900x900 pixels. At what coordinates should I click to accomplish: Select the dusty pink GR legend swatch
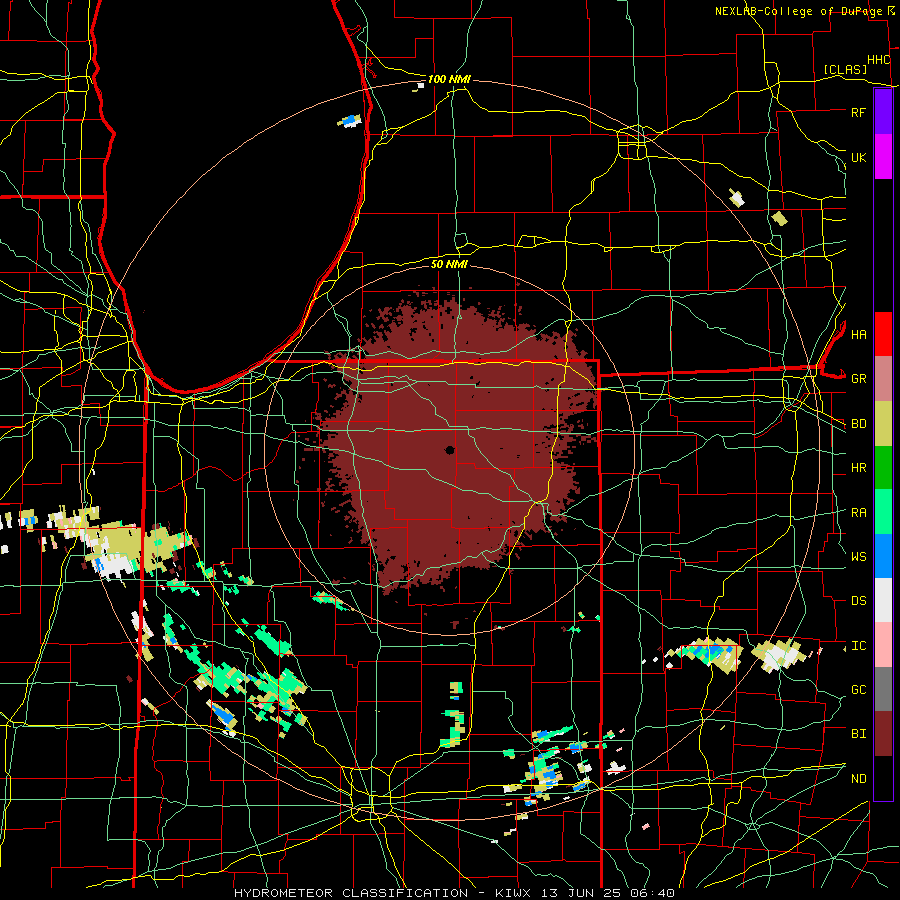point(883,378)
